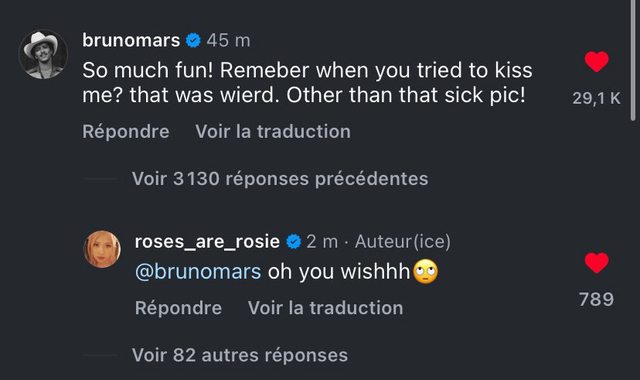Translate the "oh you wishhh" reply
Screen dimensions: 640x380
point(325,308)
